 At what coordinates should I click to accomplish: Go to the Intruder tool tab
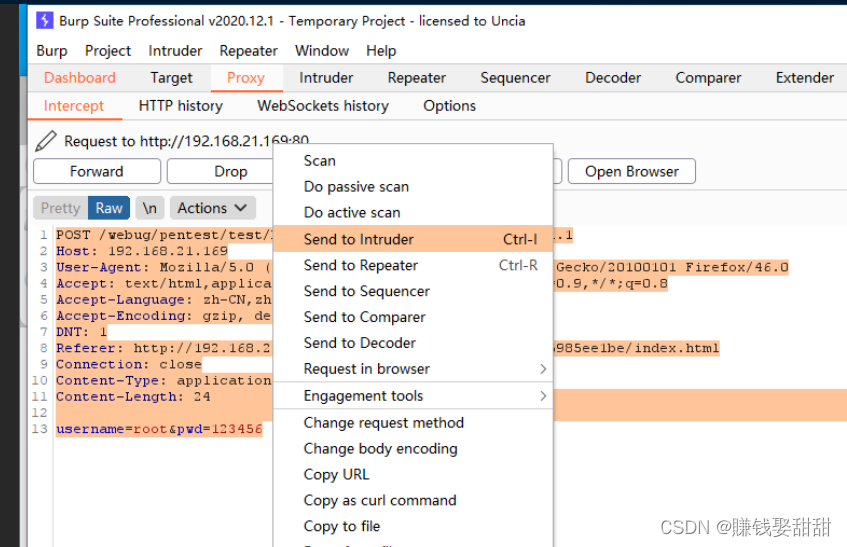pyautogui.click(x=326, y=78)
